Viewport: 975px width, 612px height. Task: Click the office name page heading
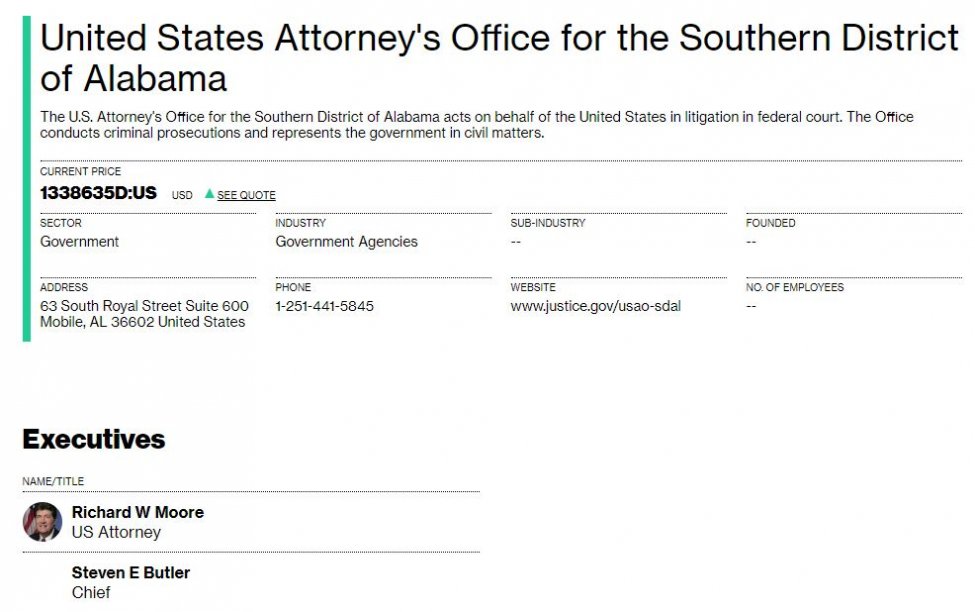click(x=499, y=58)
